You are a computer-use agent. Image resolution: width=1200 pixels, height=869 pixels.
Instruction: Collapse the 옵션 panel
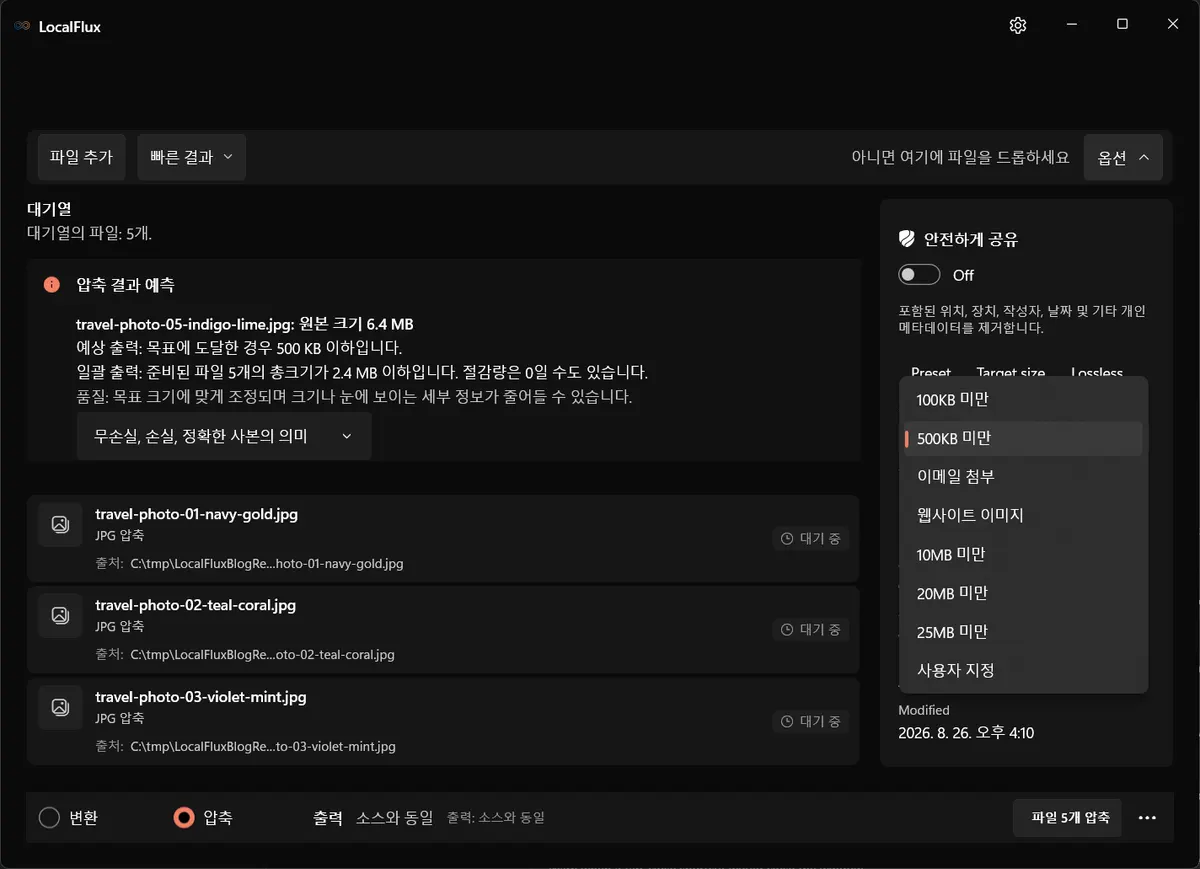tap(1123, 157)
